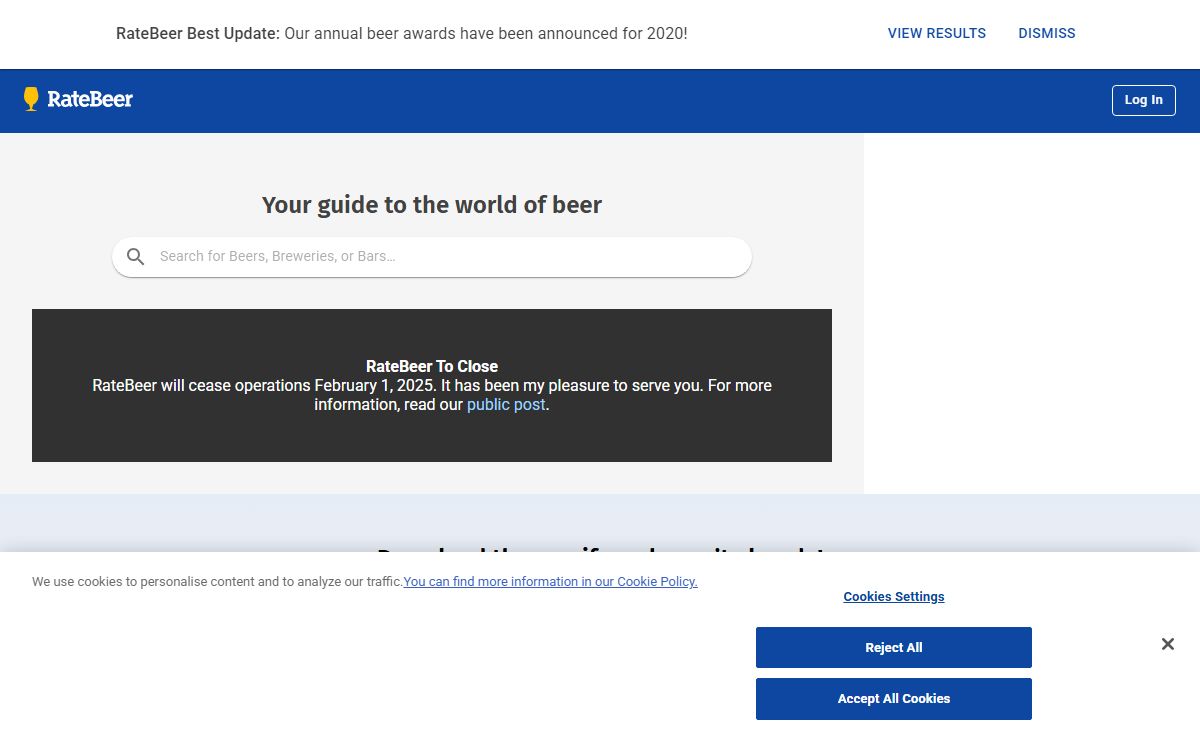
Task: Click the 'Your guide to the world of beer' heading
Action: pyautogui.click(x=432, y=205)
